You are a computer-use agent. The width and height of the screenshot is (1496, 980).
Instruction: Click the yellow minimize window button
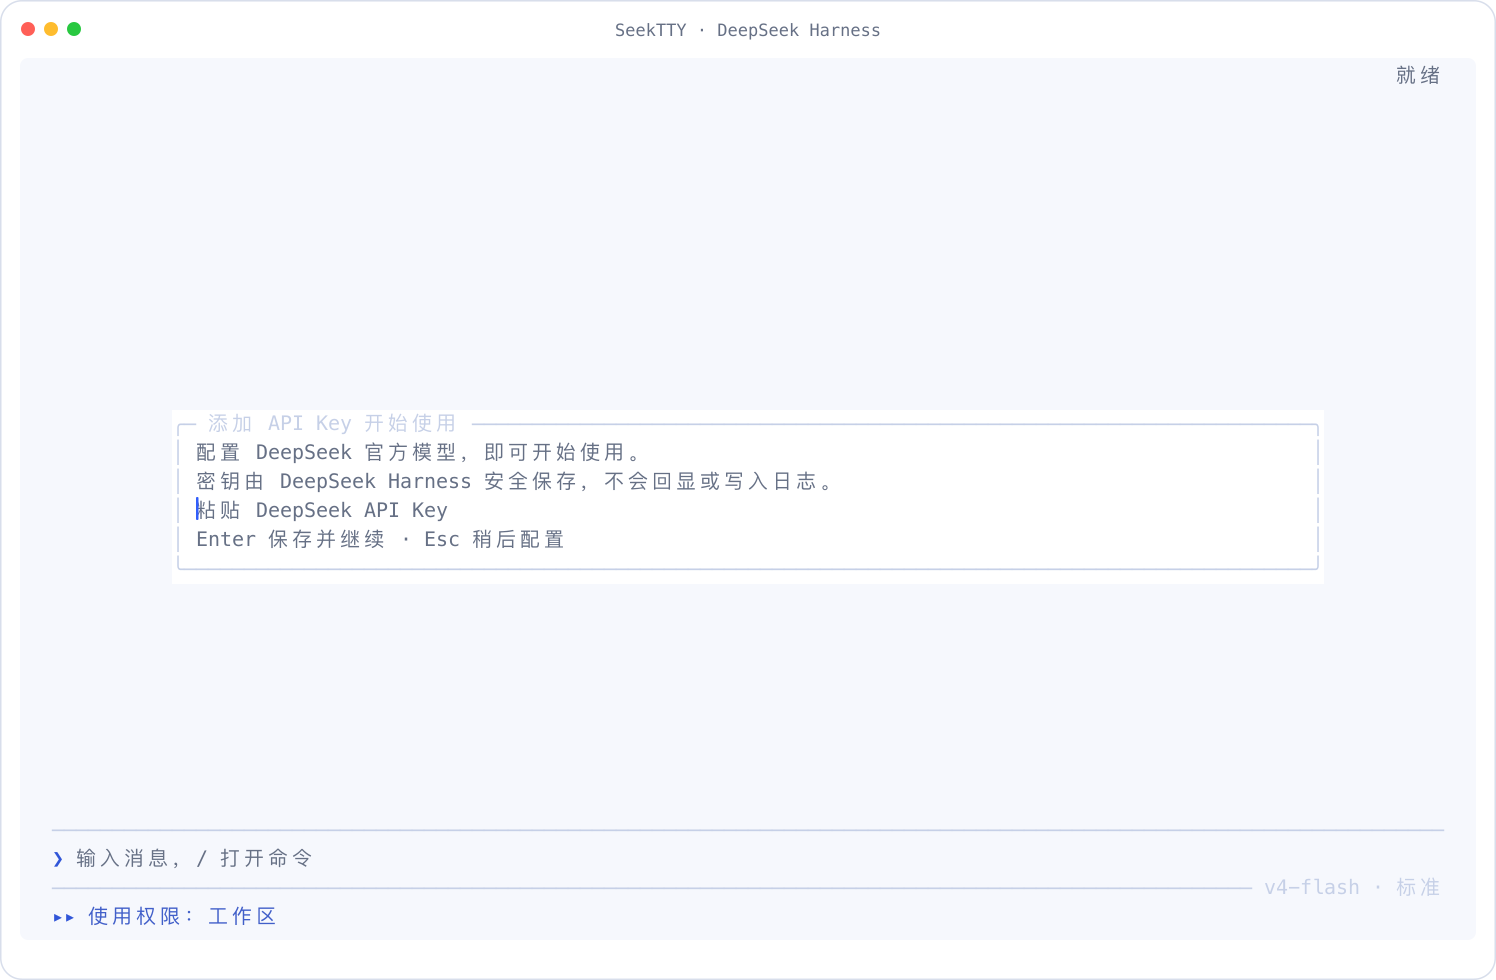[x=51, y=29]
